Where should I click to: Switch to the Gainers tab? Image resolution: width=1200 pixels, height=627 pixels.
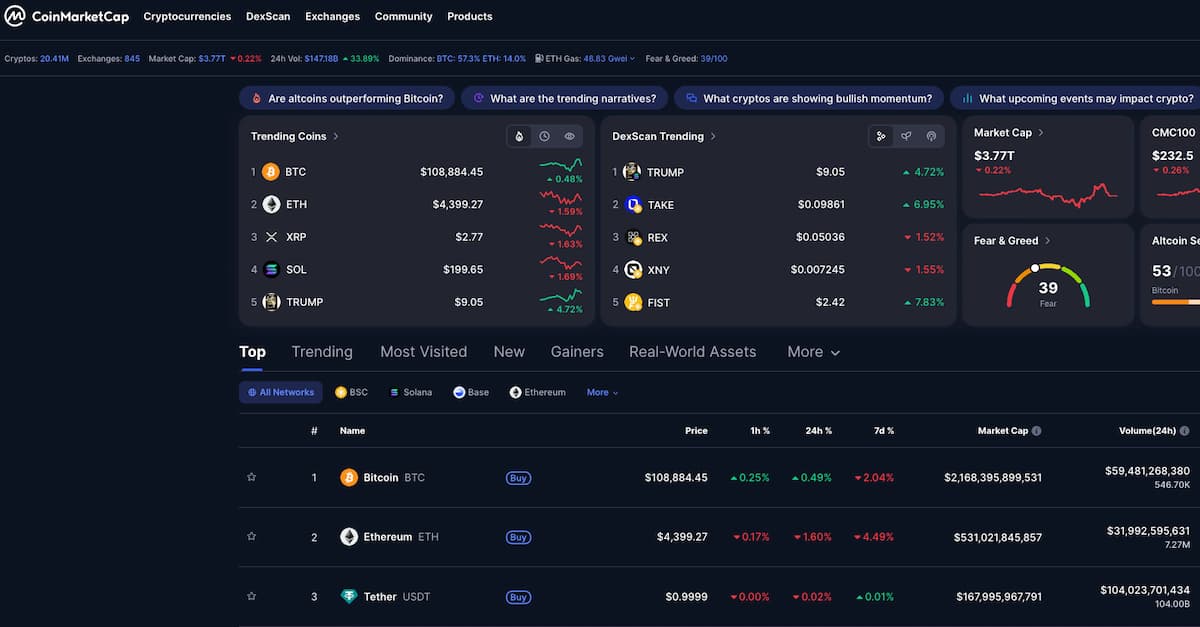(577, 352)
